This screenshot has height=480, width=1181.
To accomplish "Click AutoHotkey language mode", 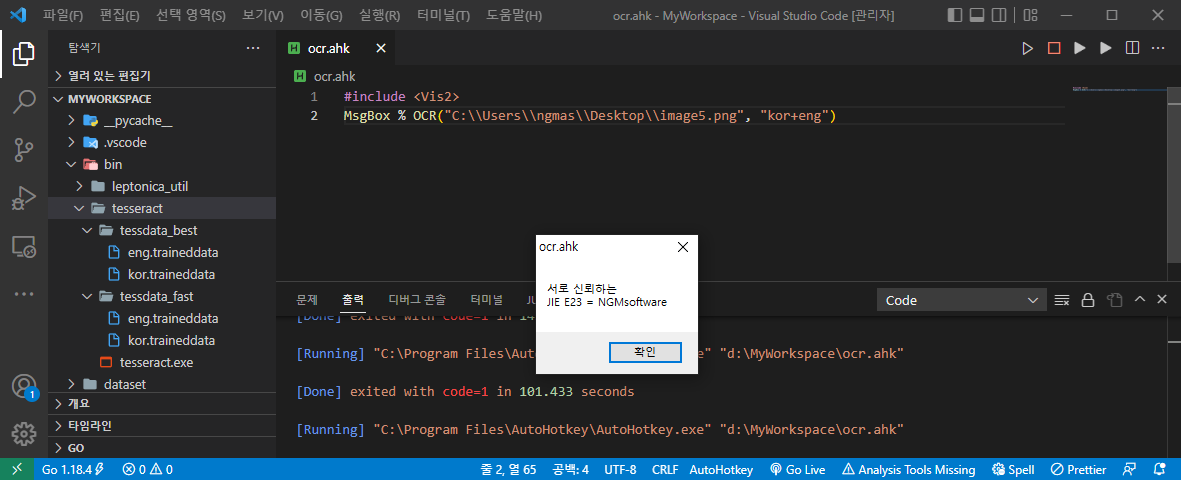I will click(721, 469).
